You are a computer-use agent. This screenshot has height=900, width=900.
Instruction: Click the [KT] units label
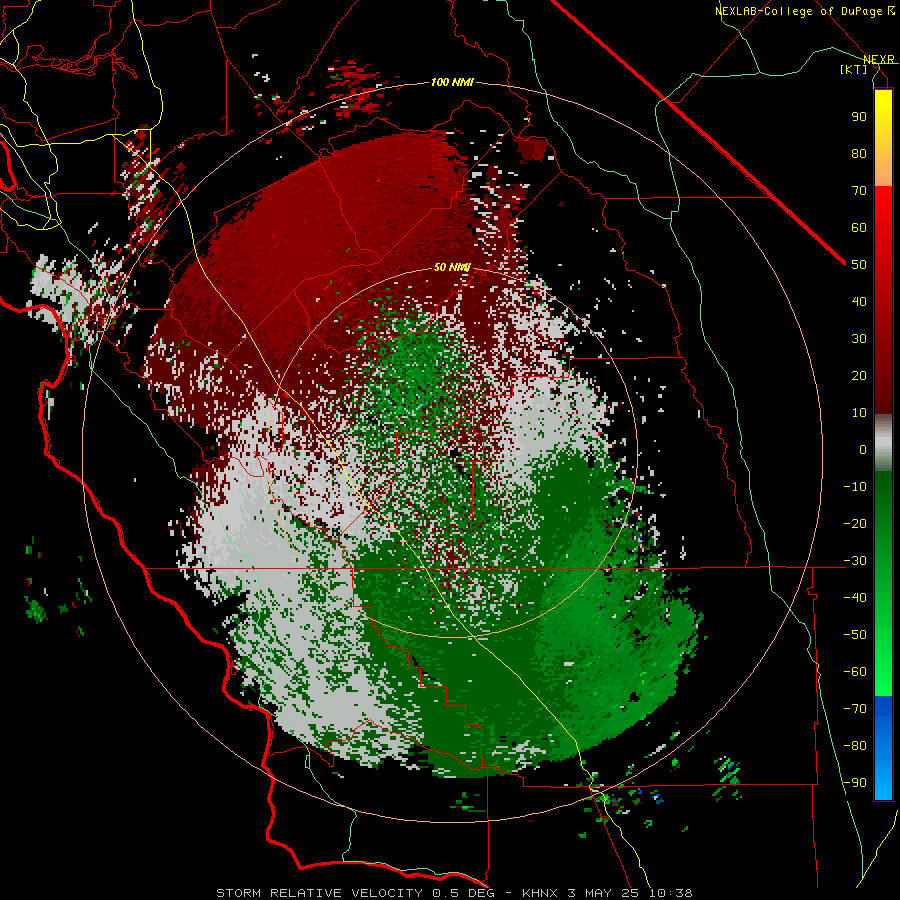(853, 69)
